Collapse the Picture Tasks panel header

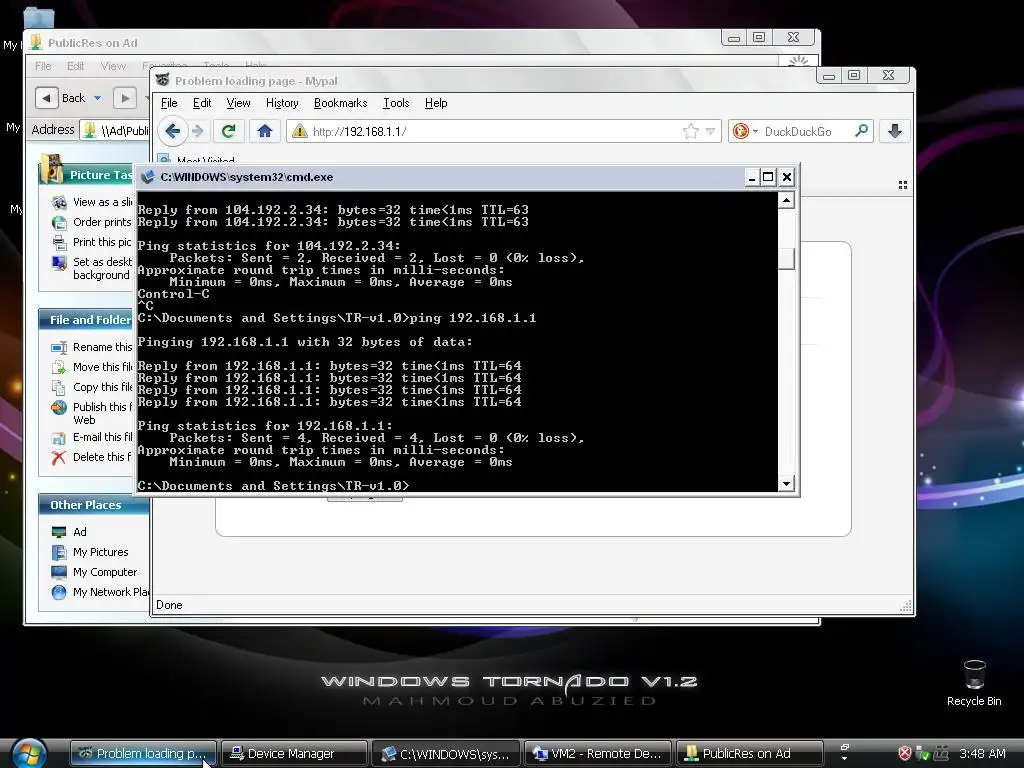tap(86, 174)
